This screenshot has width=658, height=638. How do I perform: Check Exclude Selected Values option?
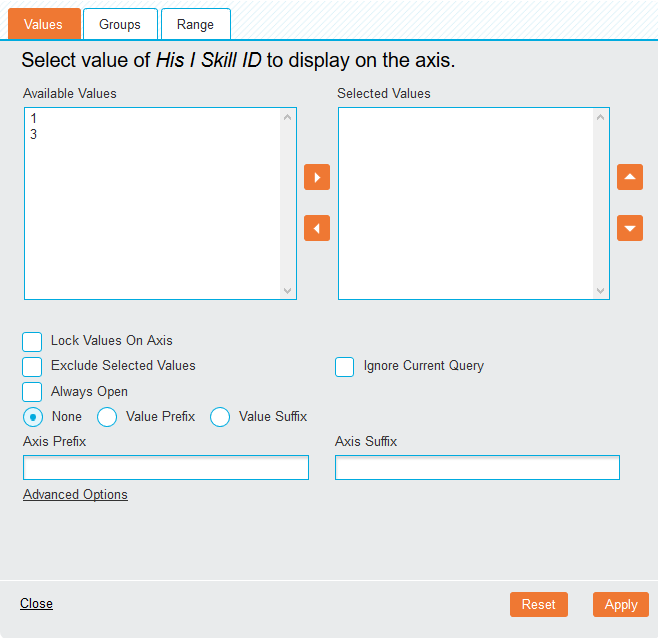click(33, 366)
